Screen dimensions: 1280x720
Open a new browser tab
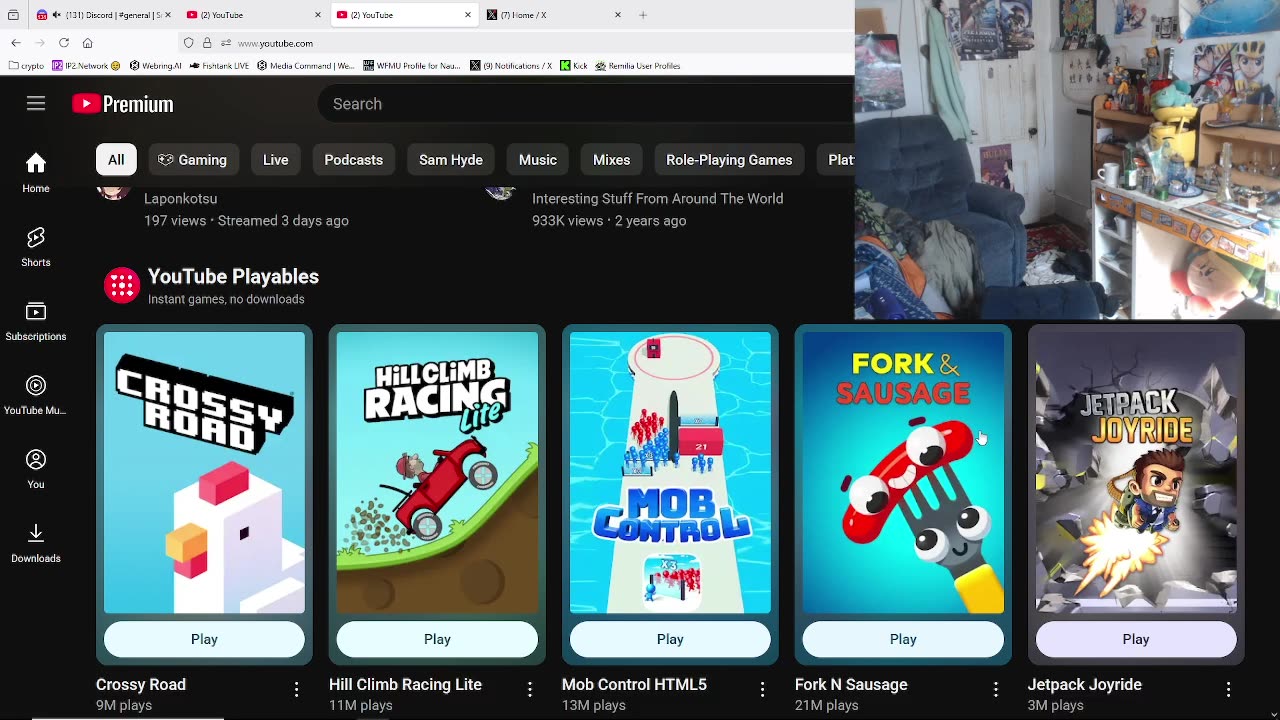pos(643,15)
